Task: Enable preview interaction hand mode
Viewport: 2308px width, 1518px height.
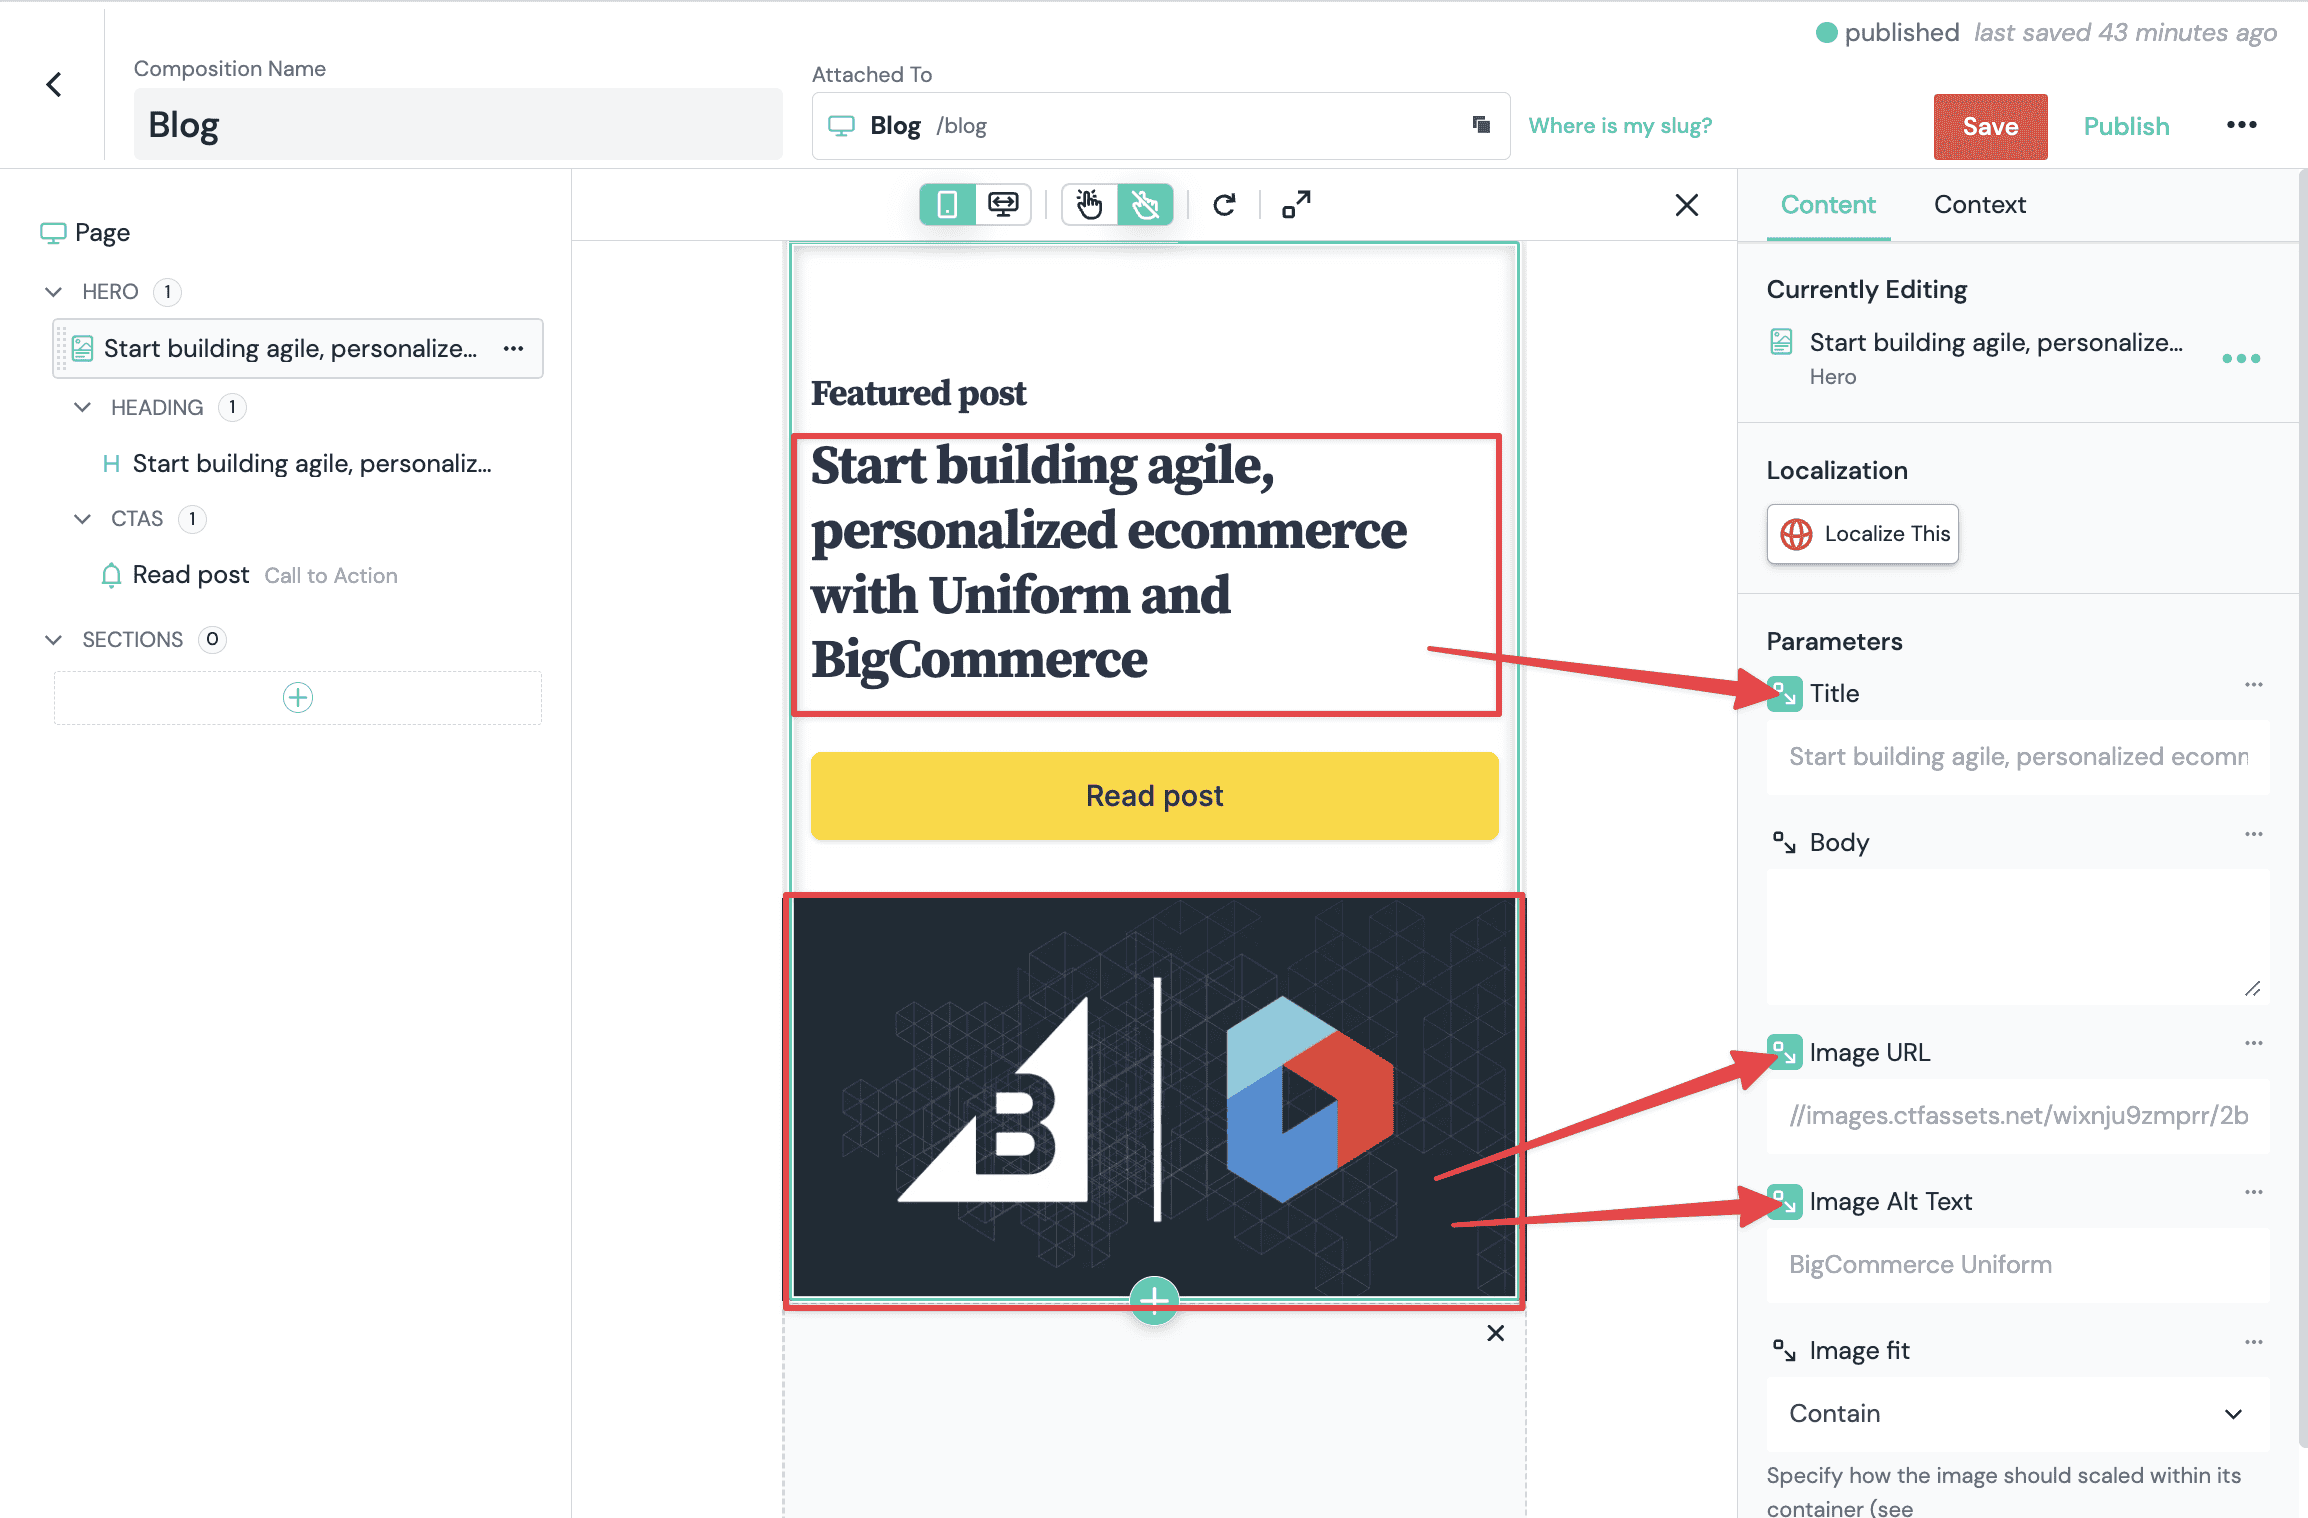Action: tap(1089, 205)
